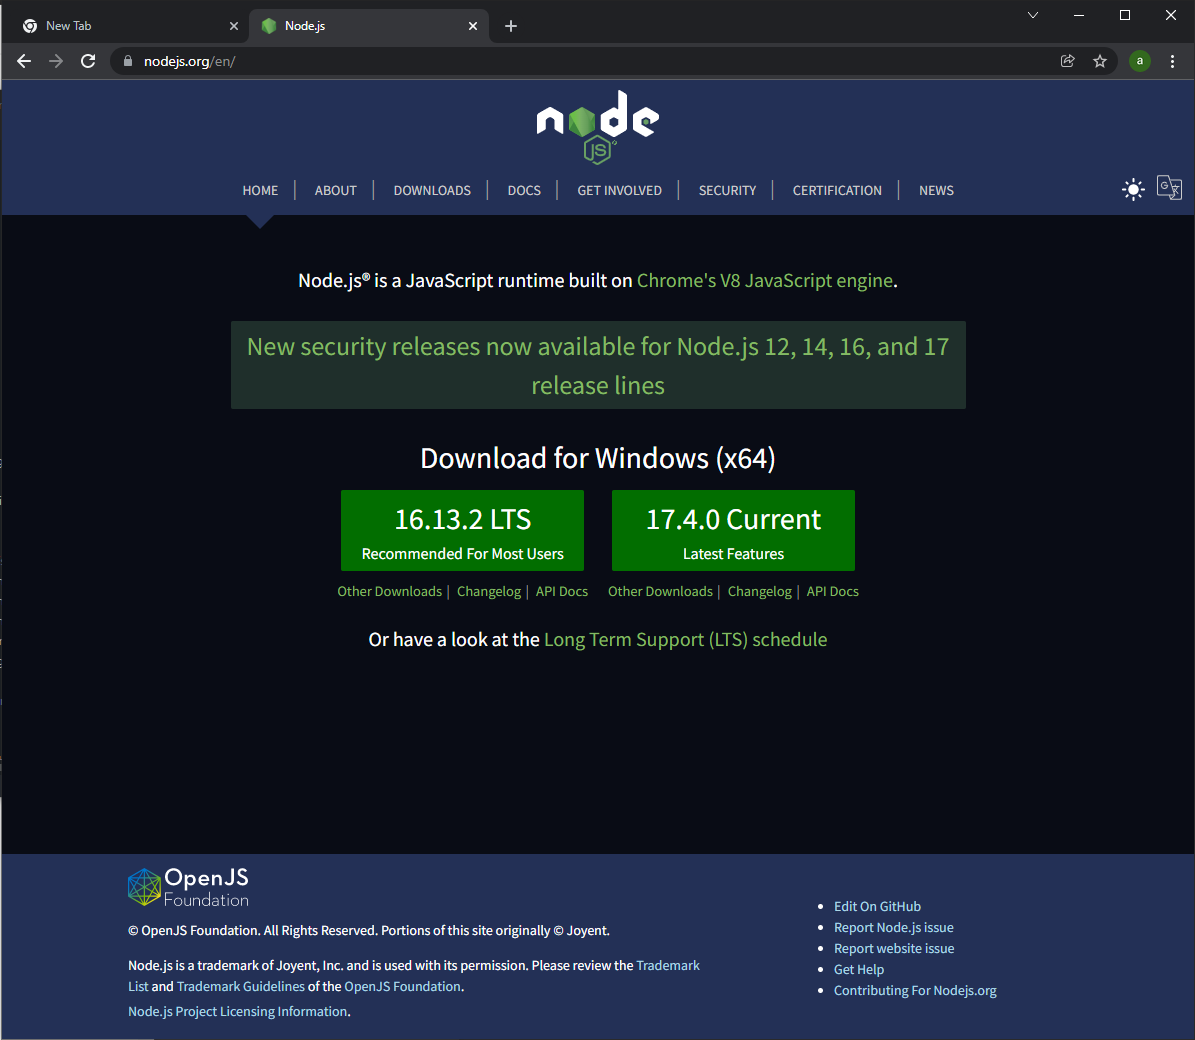Click the browser back arrow
This screenshot has height=1040, width=1195.
(24, 61)
